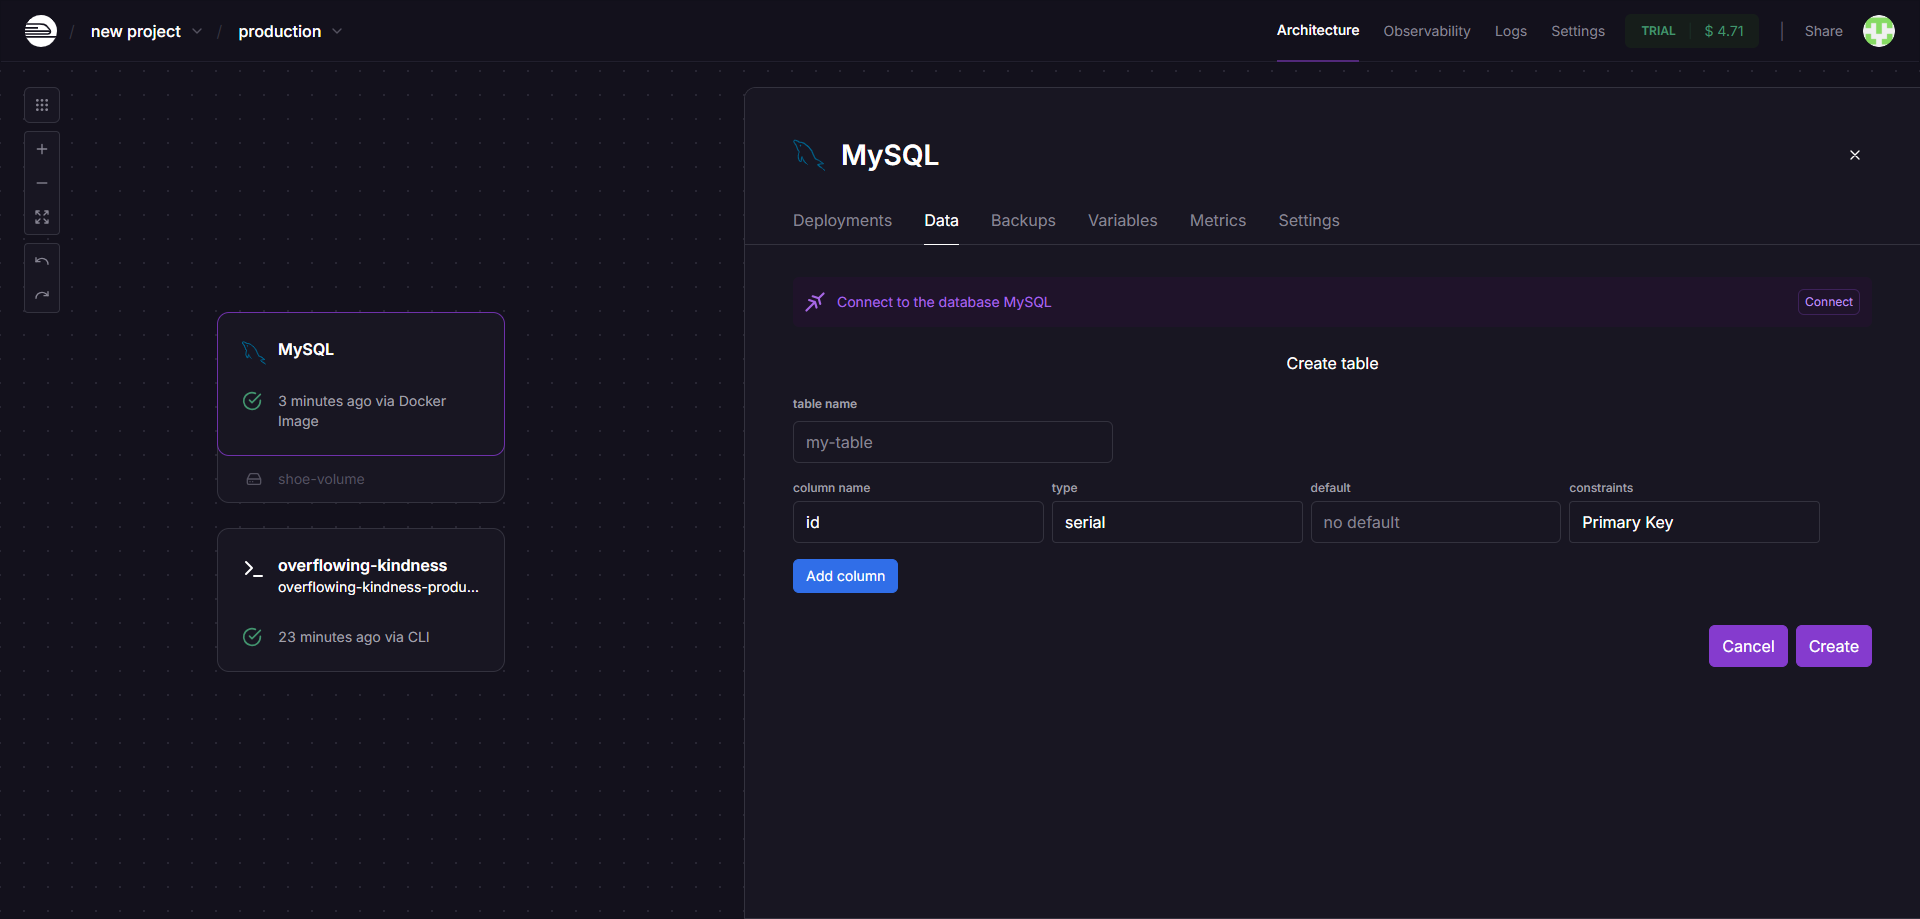
Task: Click the Connect button
Action: pyautogui.click(x=1829, y=302)
